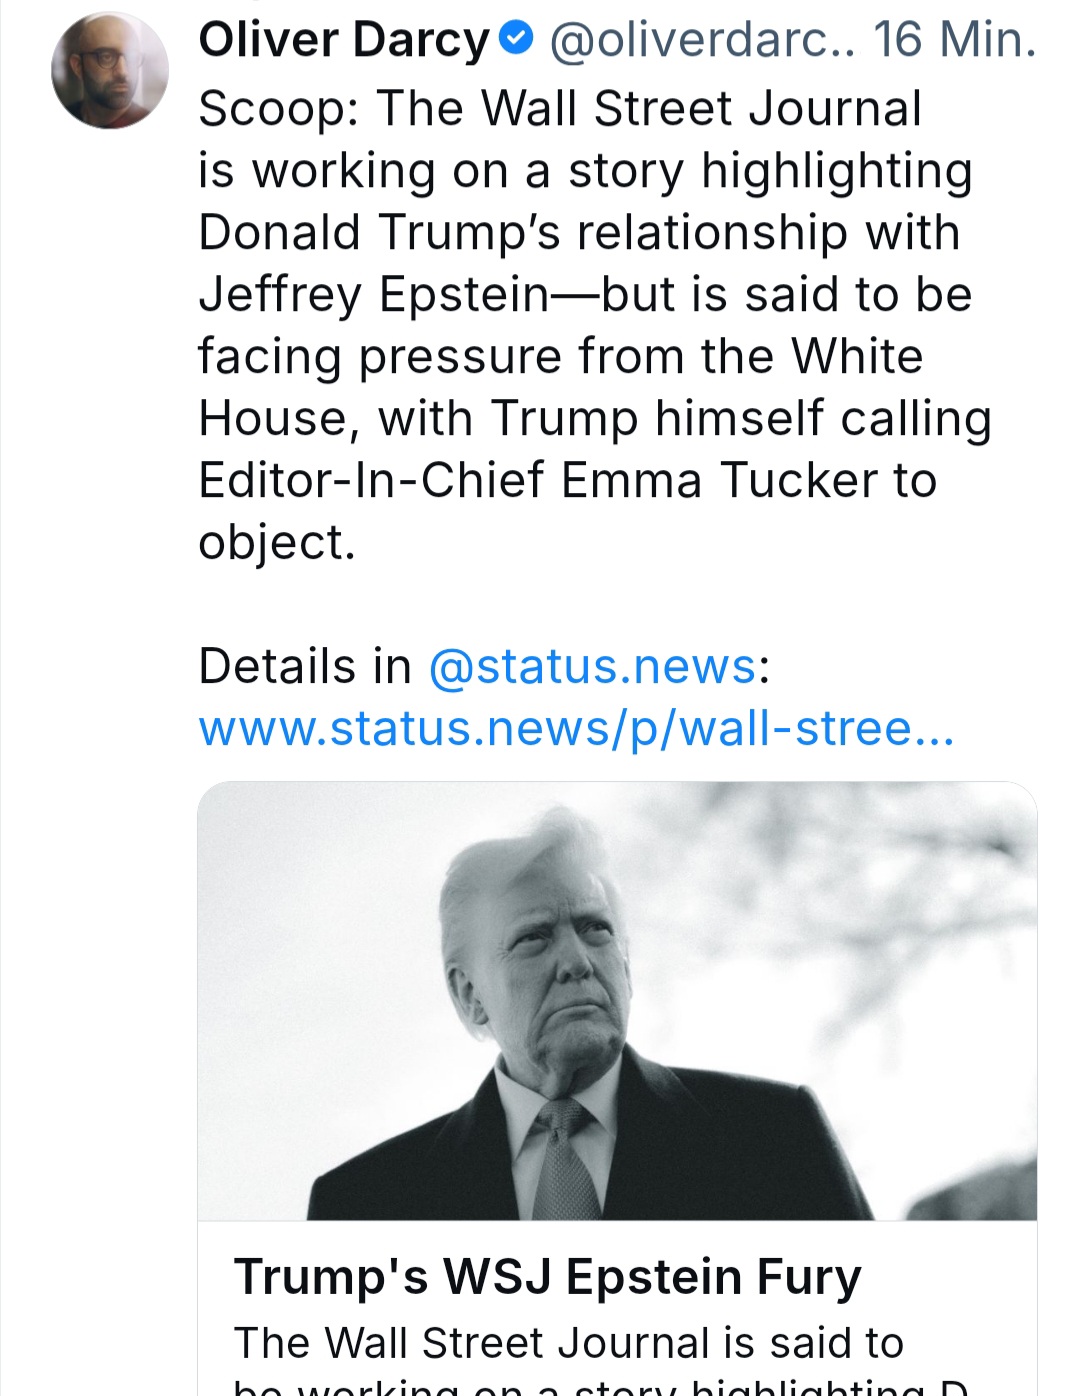Click 'is working on a story highlighting' line
This screenshot has height=1396, width=1080.
(x=585, y=171)
